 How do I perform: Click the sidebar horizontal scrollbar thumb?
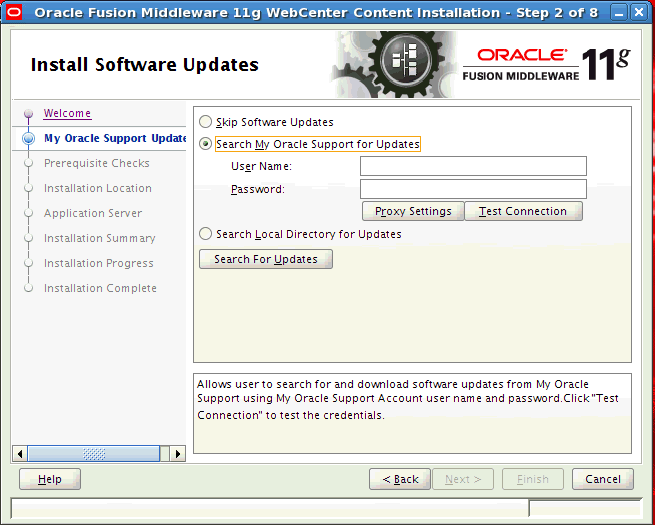tap(94, 454)
